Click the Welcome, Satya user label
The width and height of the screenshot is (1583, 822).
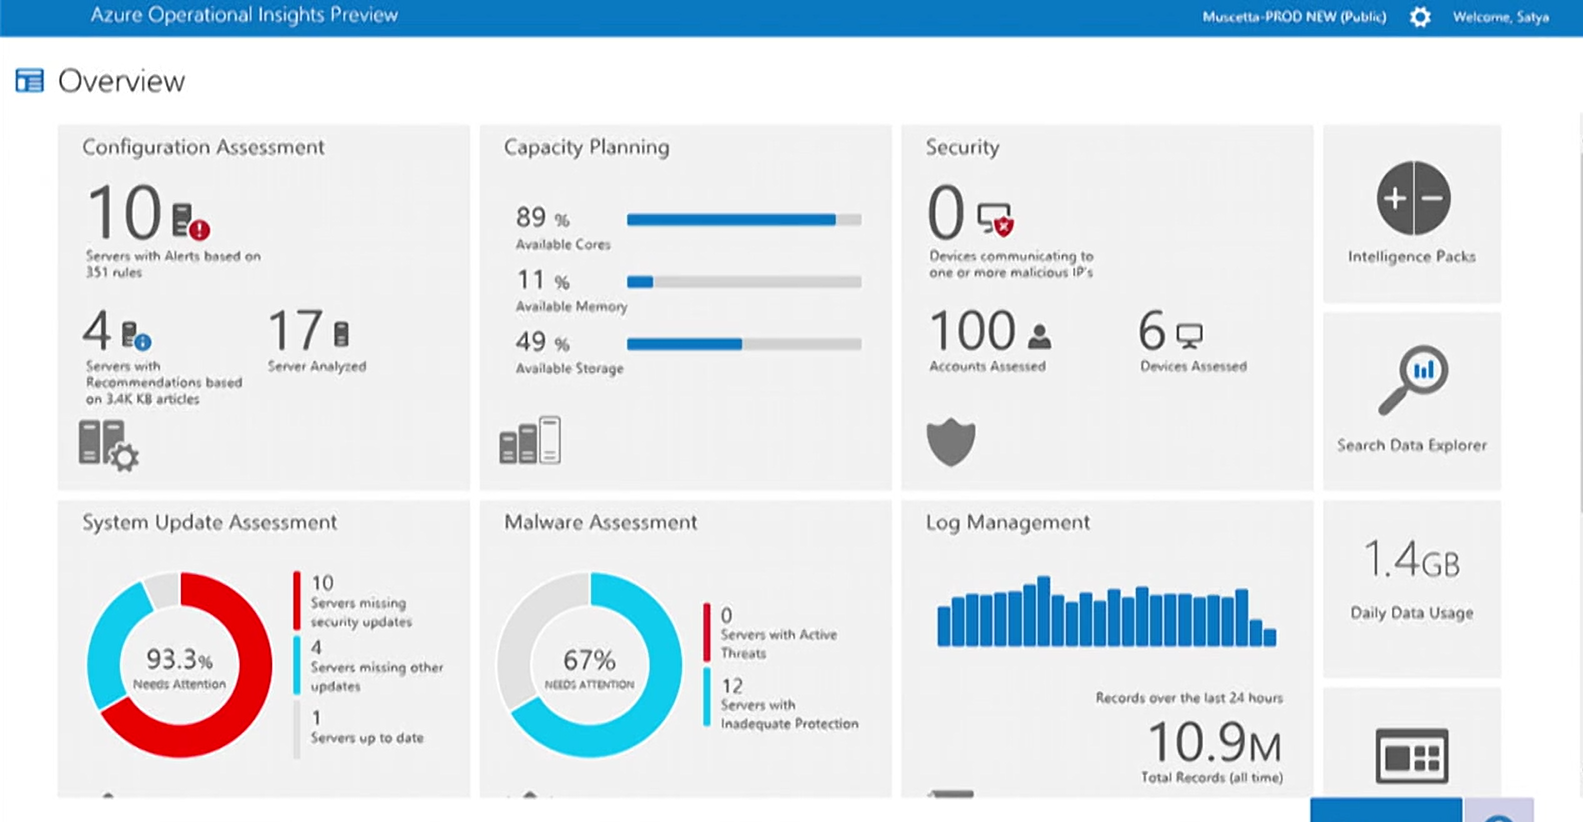pyautogui.click(x=1501, y=17)
